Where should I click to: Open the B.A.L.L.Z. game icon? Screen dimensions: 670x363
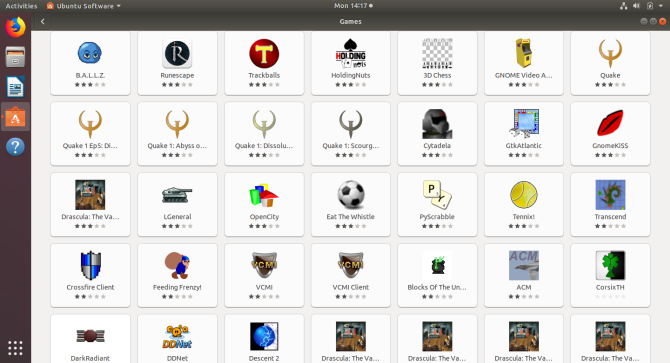[90, 53]
